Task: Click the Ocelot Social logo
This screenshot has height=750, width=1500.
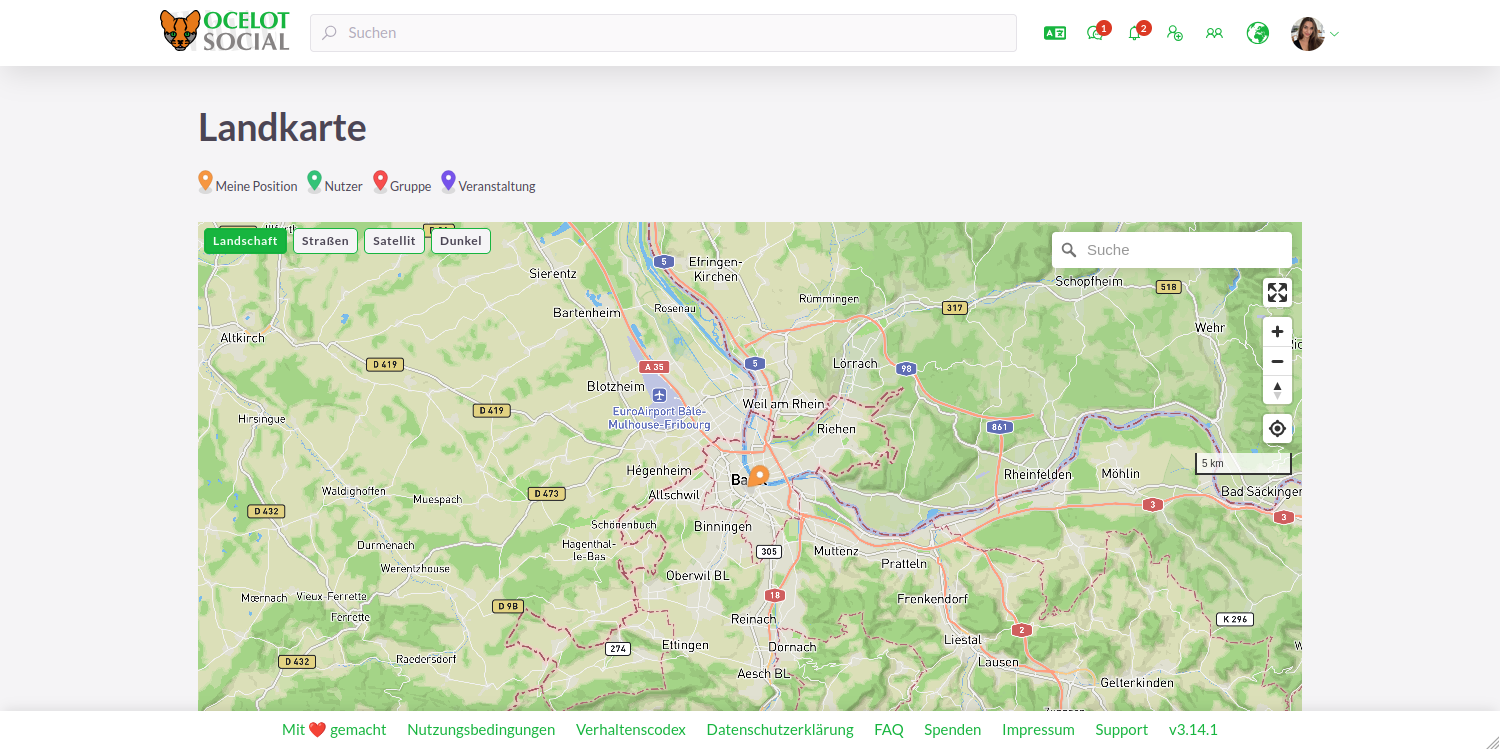Action: [x=224, y=32]
